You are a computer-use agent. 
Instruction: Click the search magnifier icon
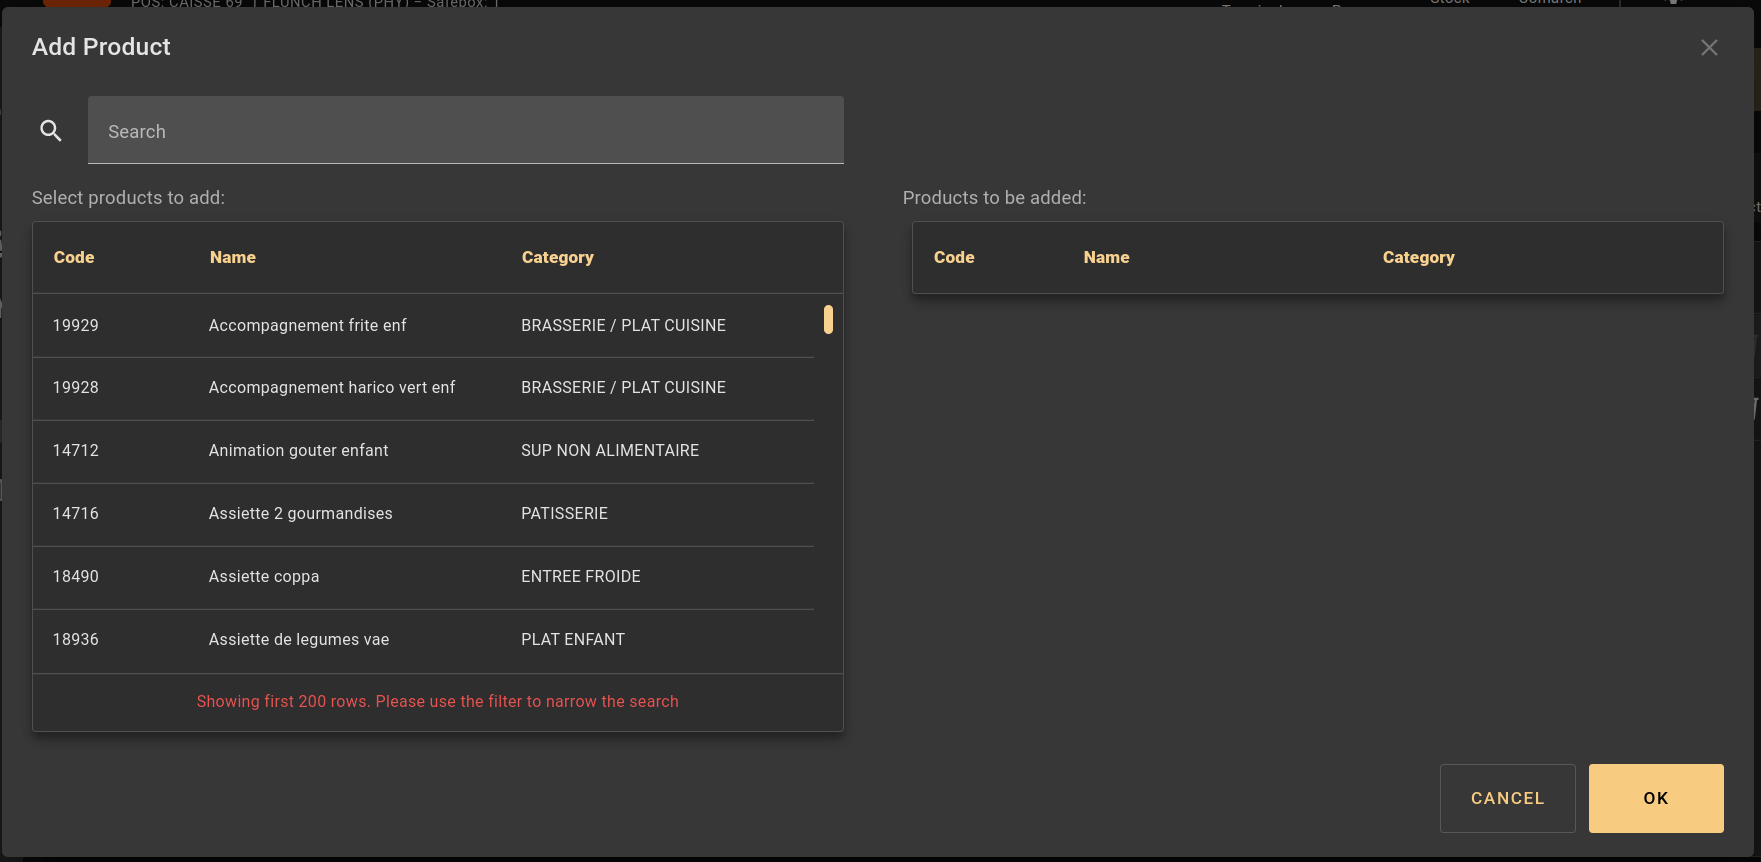[51, 130]
